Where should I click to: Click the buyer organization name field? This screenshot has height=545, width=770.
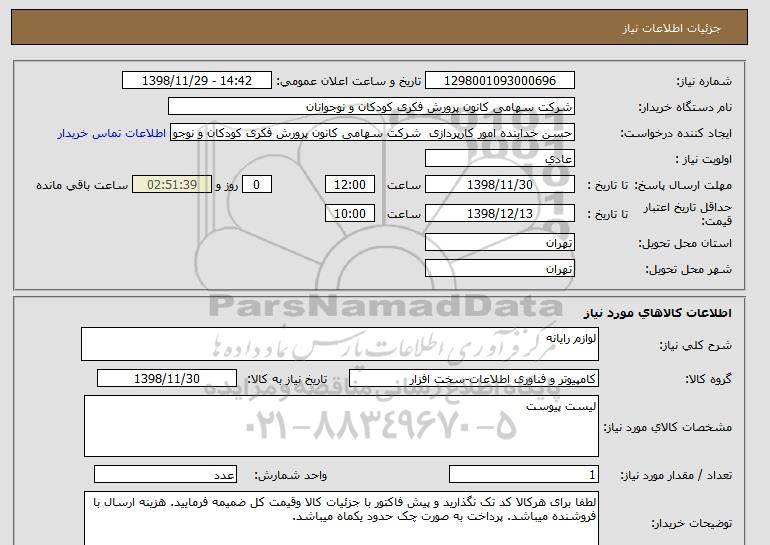click(x=371, y=107)
